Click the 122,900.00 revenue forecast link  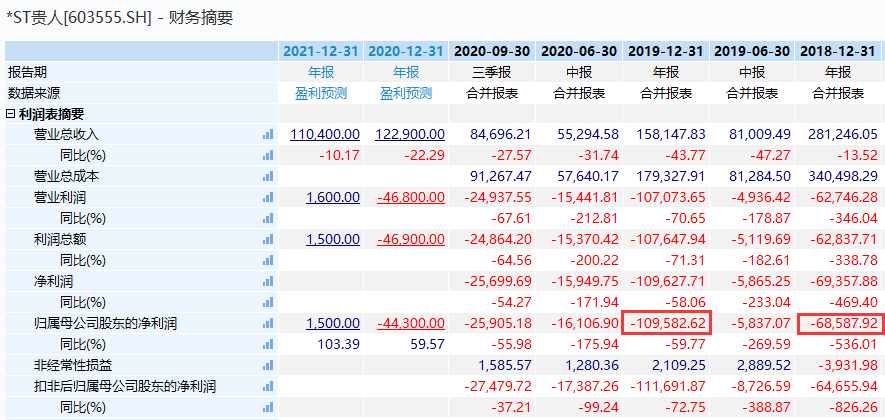click(411, 134)
